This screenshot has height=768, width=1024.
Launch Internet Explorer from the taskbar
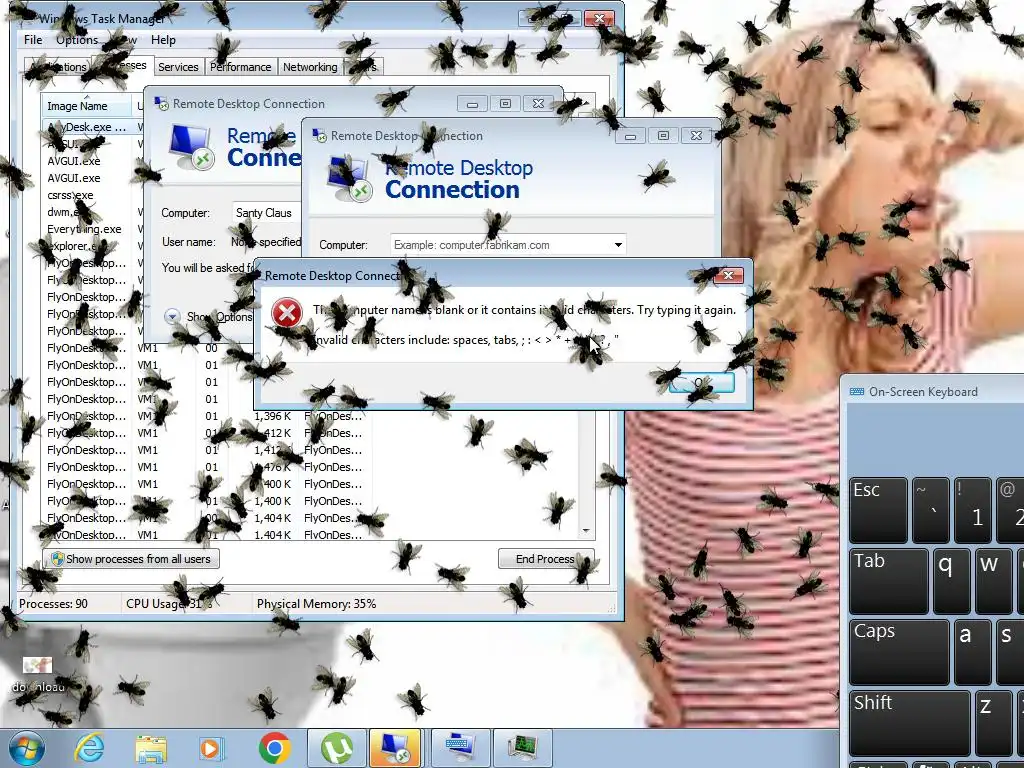click(88, 748)
